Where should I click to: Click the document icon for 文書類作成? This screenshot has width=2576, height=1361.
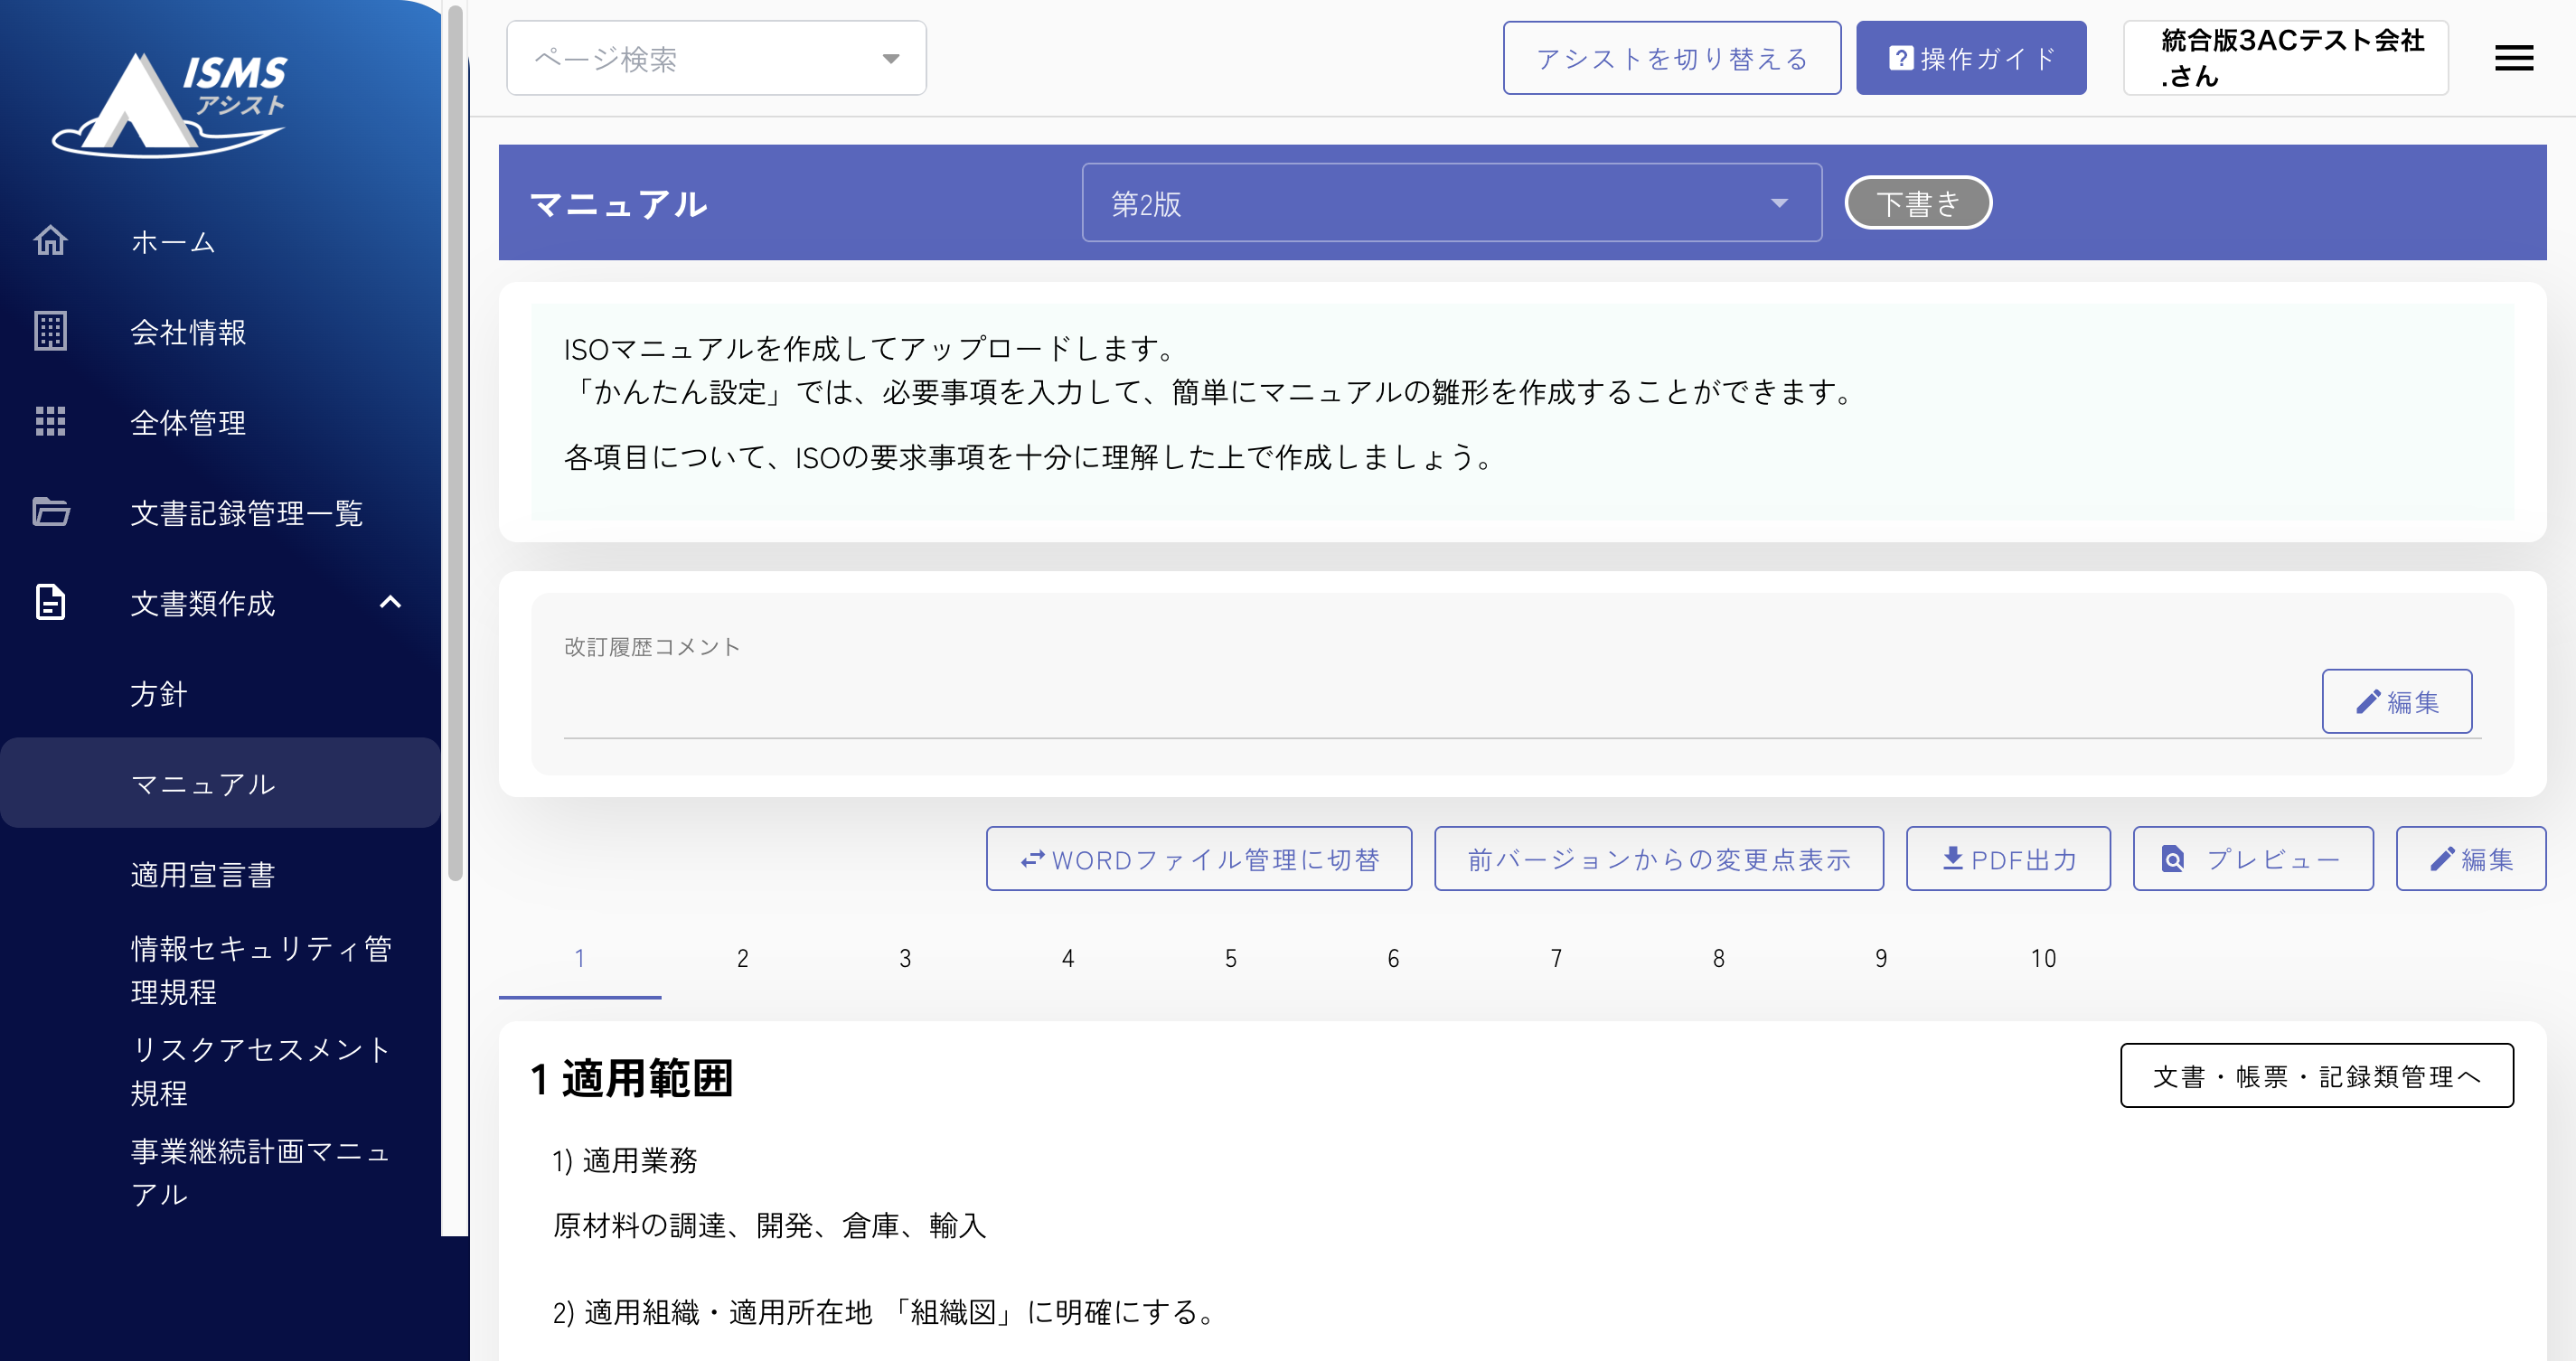click(50, 602)
